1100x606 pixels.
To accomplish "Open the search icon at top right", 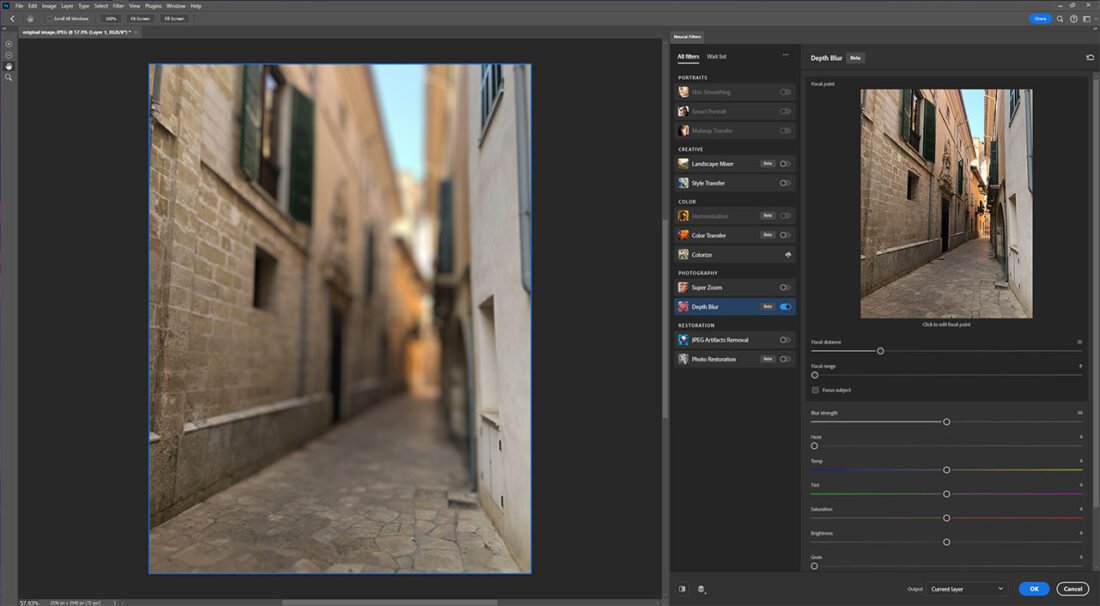I will [1060, 19].
